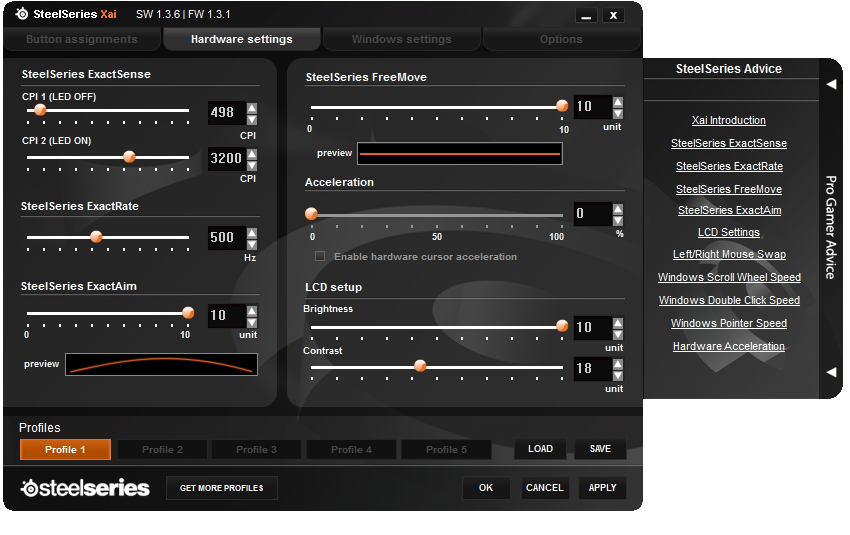
Task: Open Hardware Acceleration advice link
Action: point(729,346)
